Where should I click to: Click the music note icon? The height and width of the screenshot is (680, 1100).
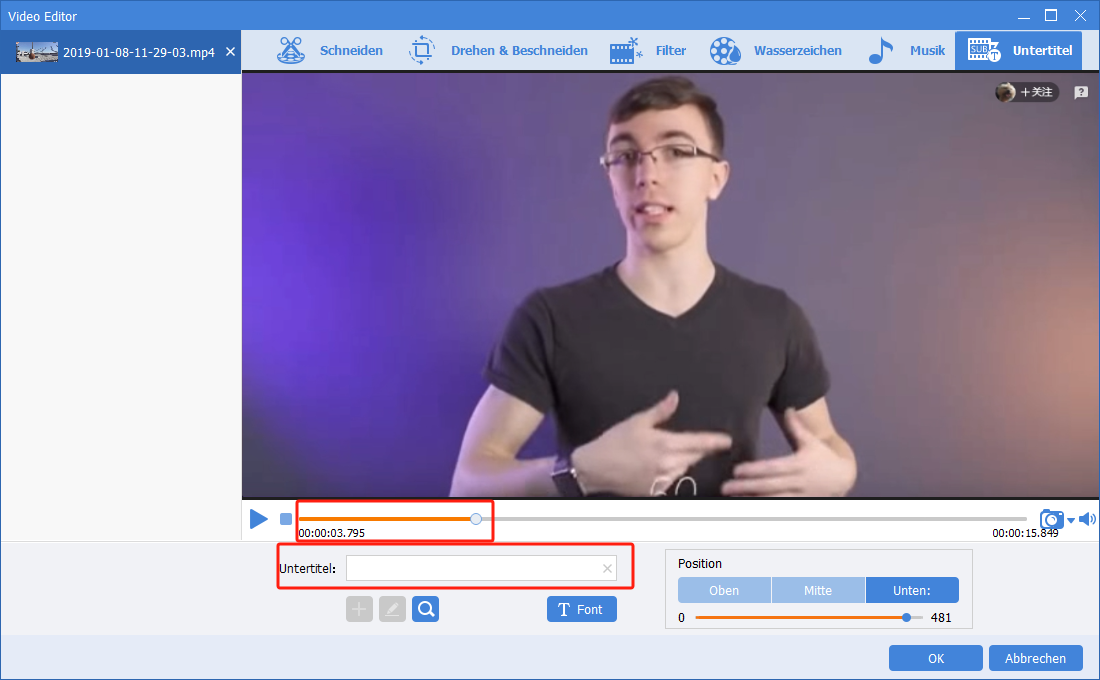click(880, 51)
